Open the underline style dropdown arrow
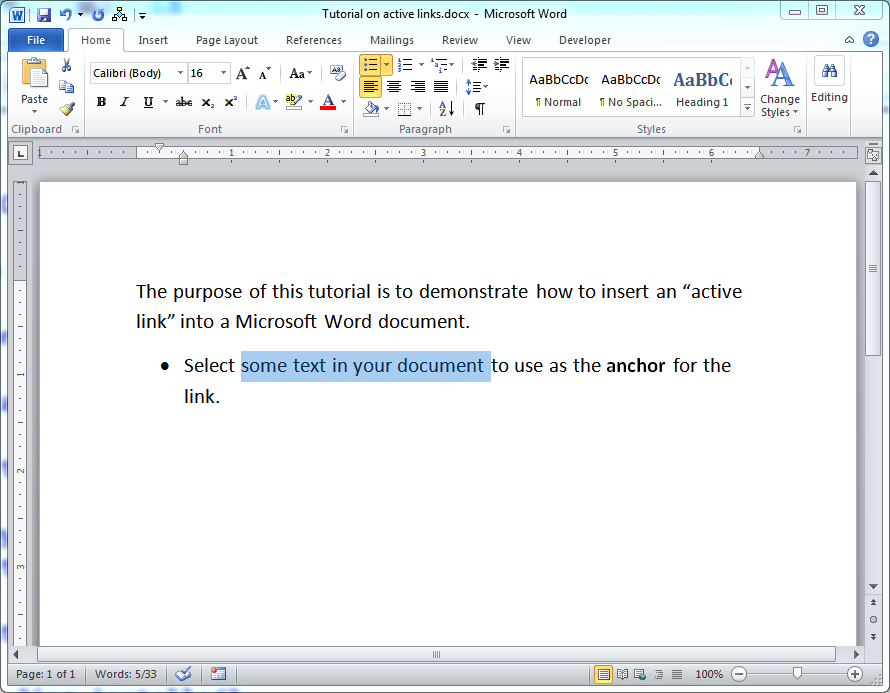Image resolution: width=890 pixels, height=693 pixels. point(165,102)
